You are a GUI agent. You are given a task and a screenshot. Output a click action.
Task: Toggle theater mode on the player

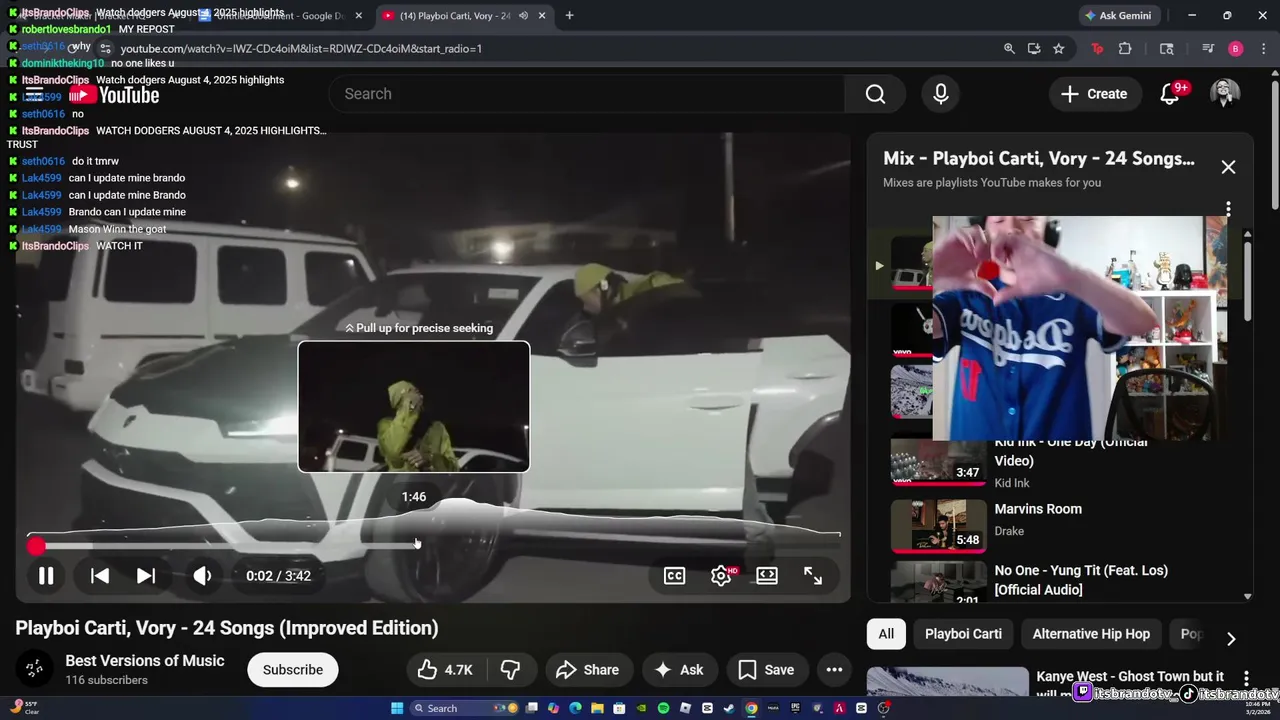click(767, 576)
